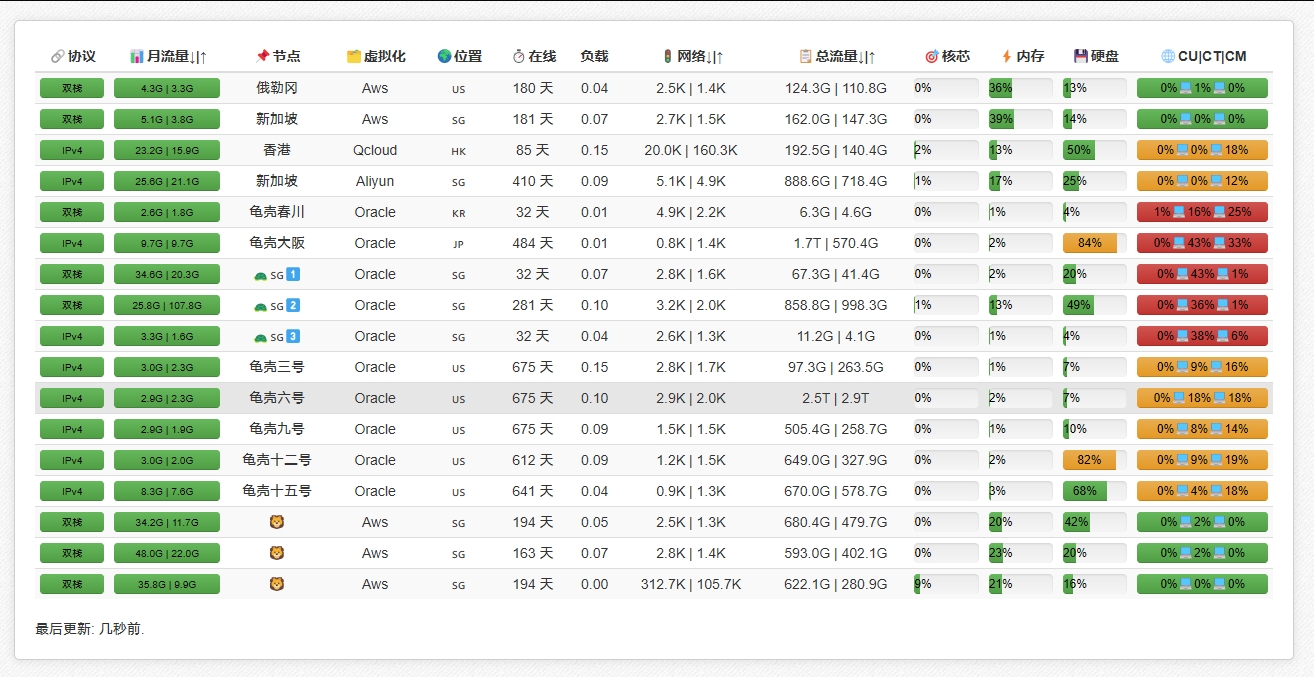The width and height of the screenshot is (1314, 677).
Task: Click the 84% disk usage bar for 龟壳大阪
Action: pyautogui.click(x=1089, y=243)
